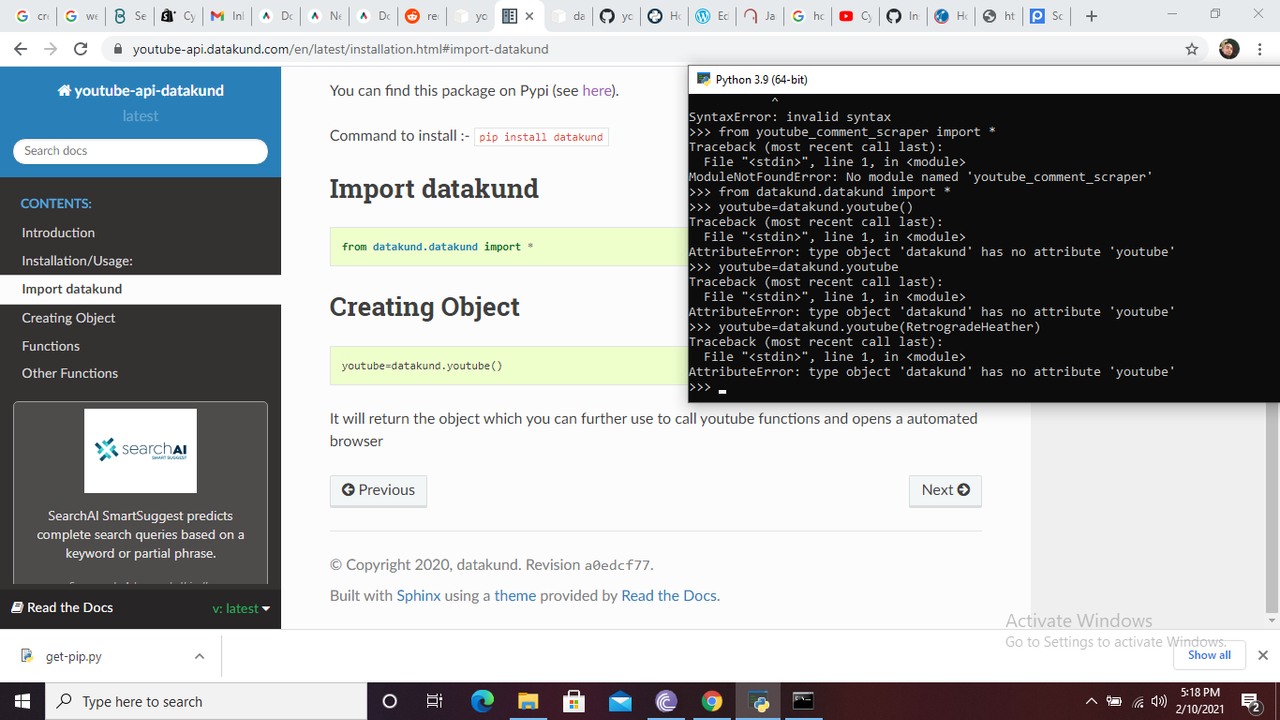The height and width of the screenshot is (720, 1280).
Task: Open the command prompt taskbar icon
Action: [804, 701]
